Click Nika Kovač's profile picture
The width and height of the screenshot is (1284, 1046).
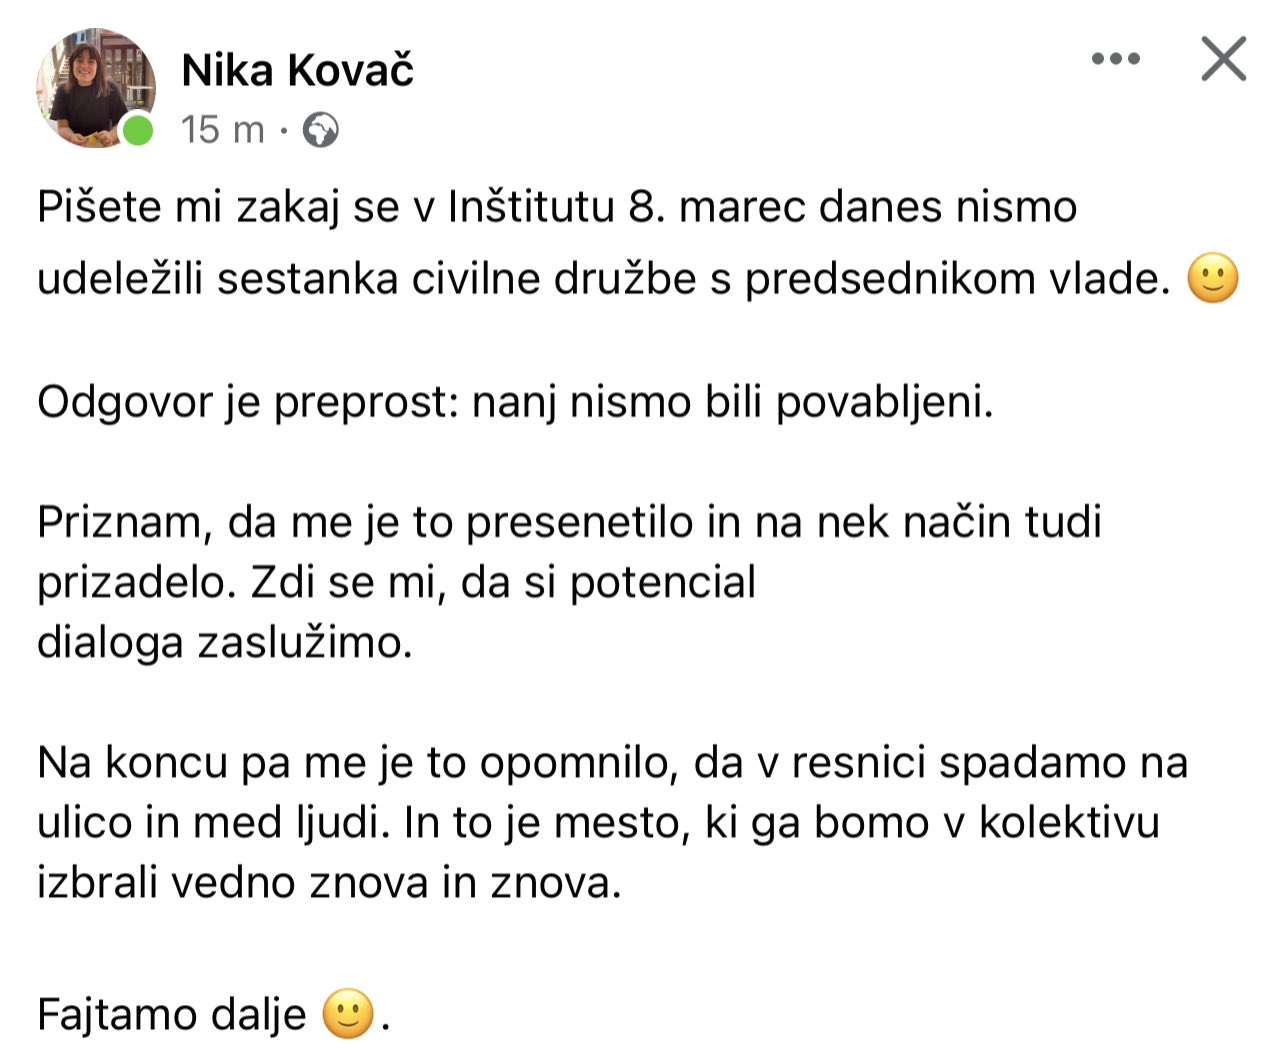point(95,87)
